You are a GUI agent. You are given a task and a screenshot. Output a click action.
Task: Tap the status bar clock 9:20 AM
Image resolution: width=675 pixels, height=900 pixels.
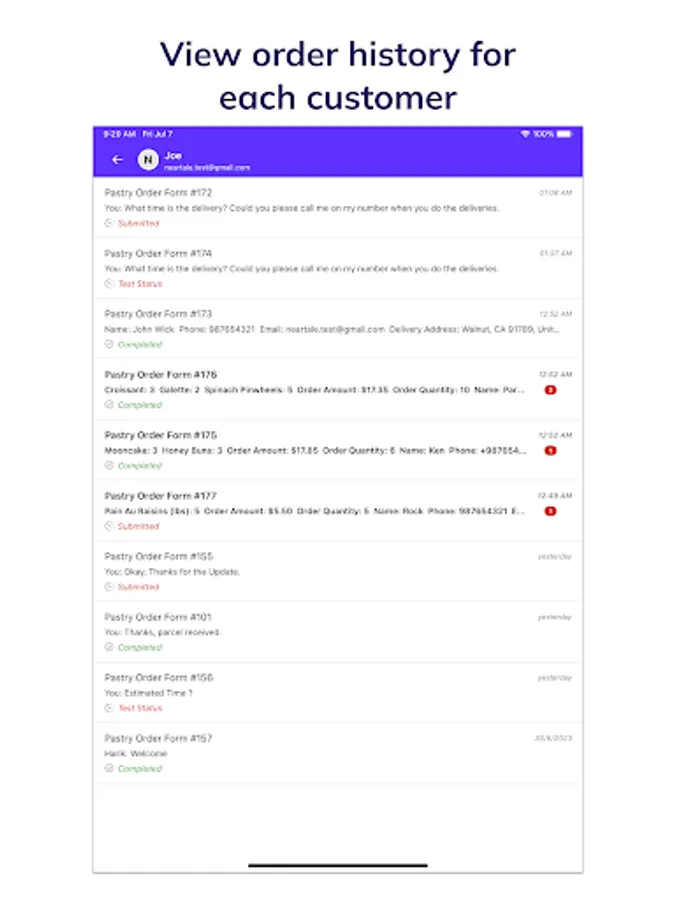119,134
